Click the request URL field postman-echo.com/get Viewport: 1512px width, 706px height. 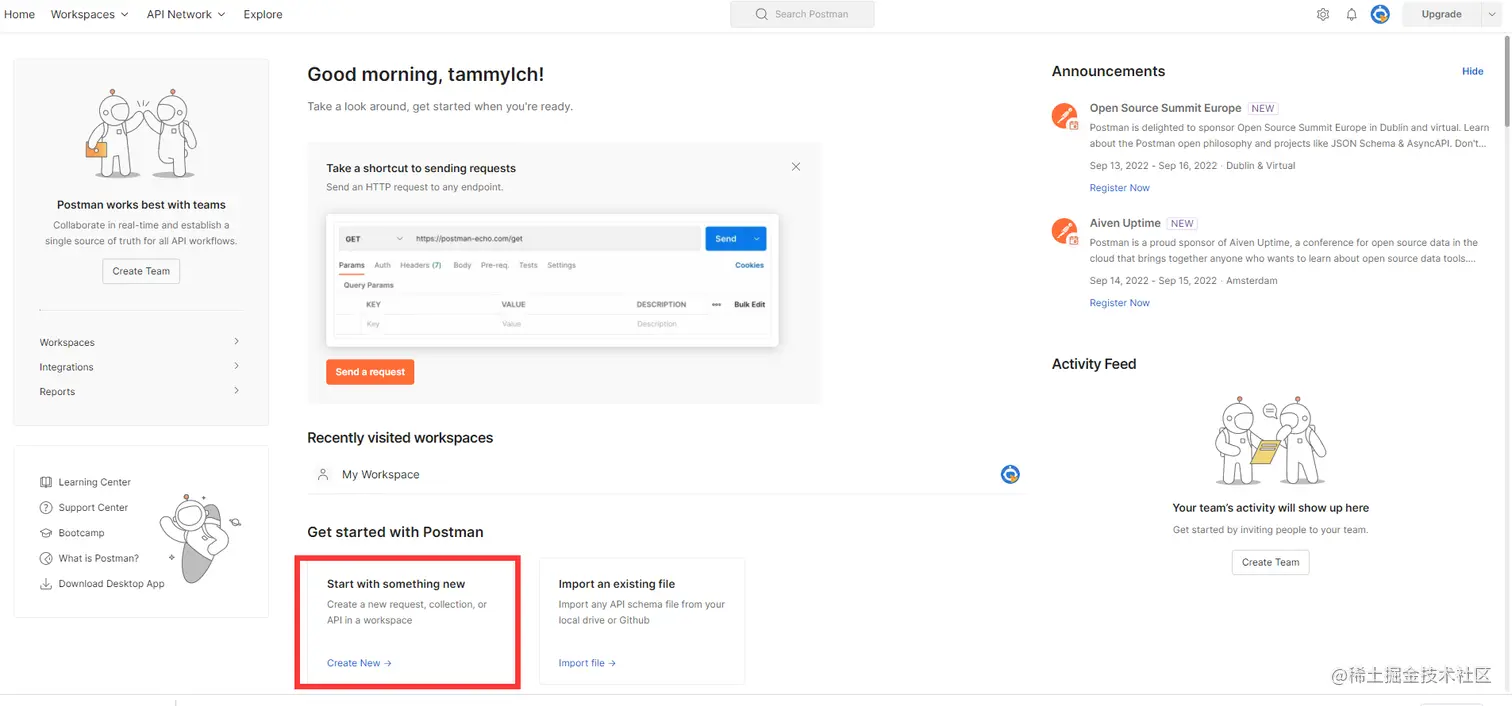coord(555,239)
